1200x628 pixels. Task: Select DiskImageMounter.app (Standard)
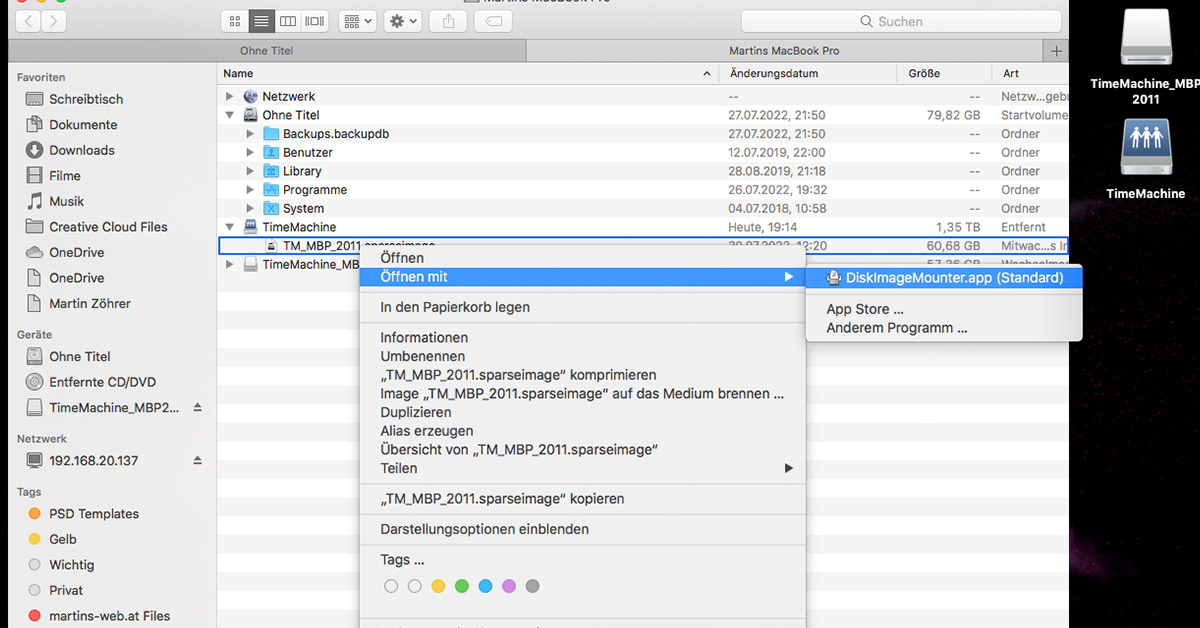(x=943, y=277)
